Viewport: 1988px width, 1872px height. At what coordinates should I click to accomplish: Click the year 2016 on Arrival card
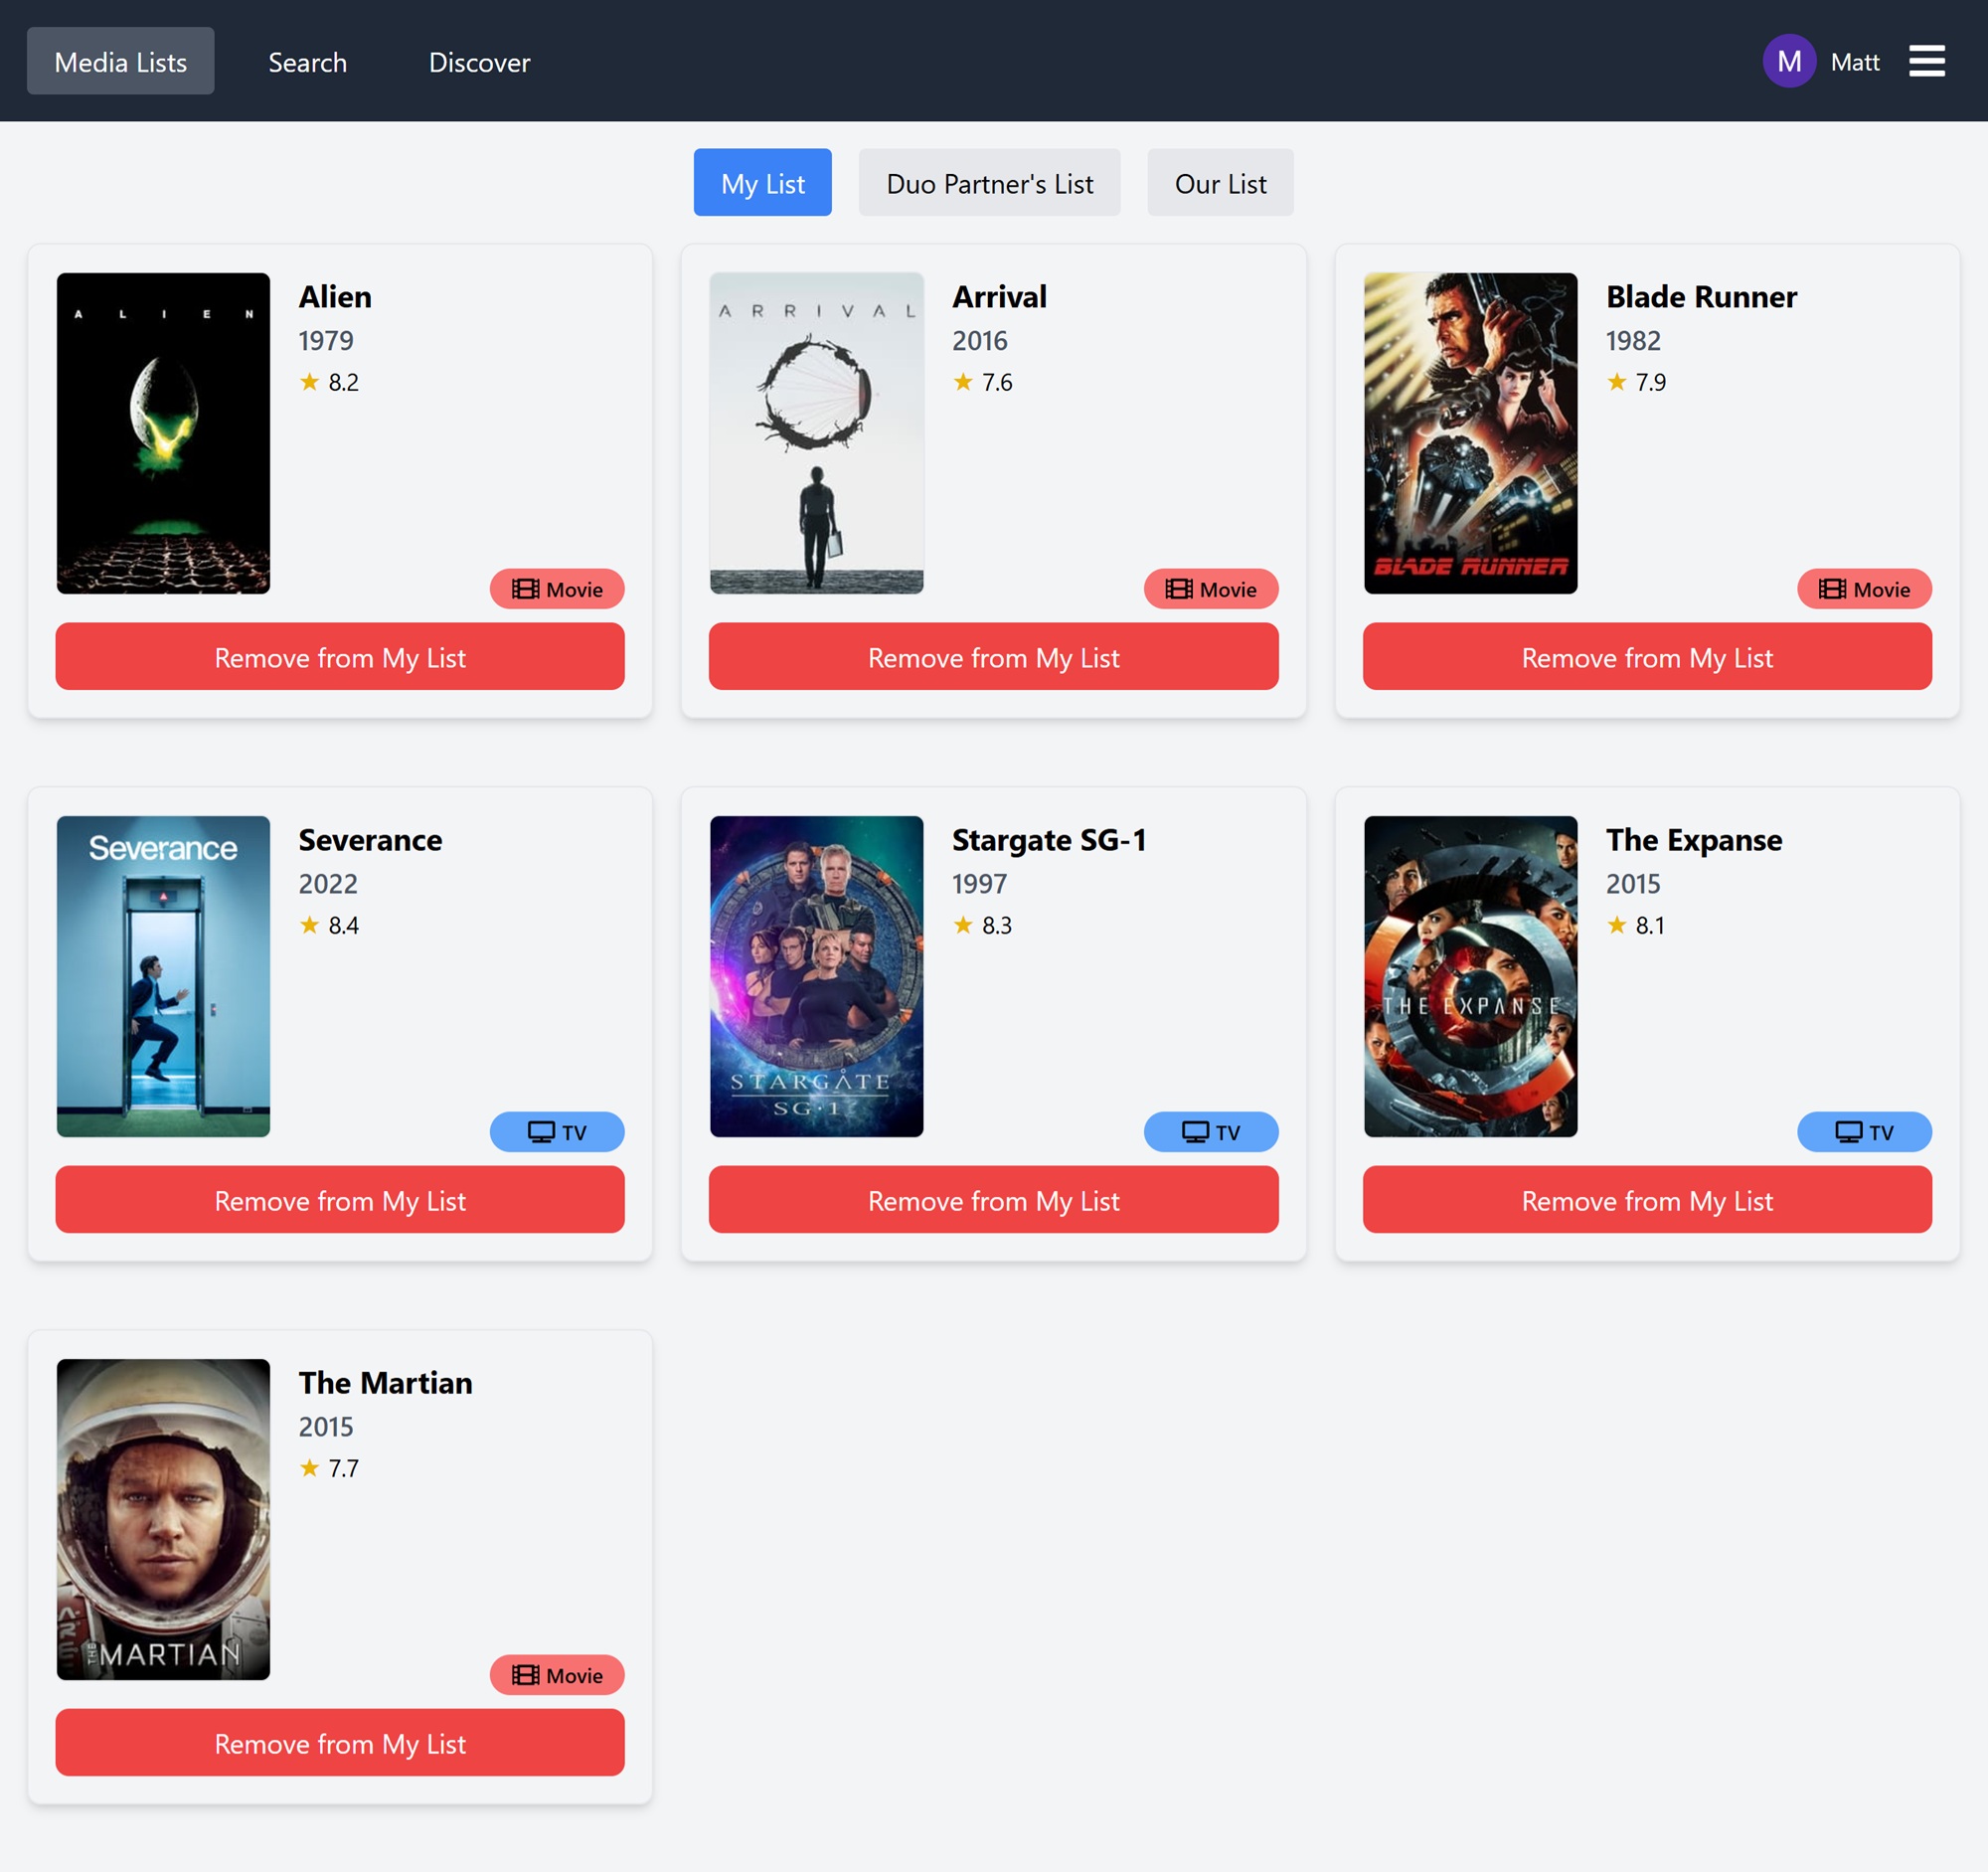pos(980,341)
